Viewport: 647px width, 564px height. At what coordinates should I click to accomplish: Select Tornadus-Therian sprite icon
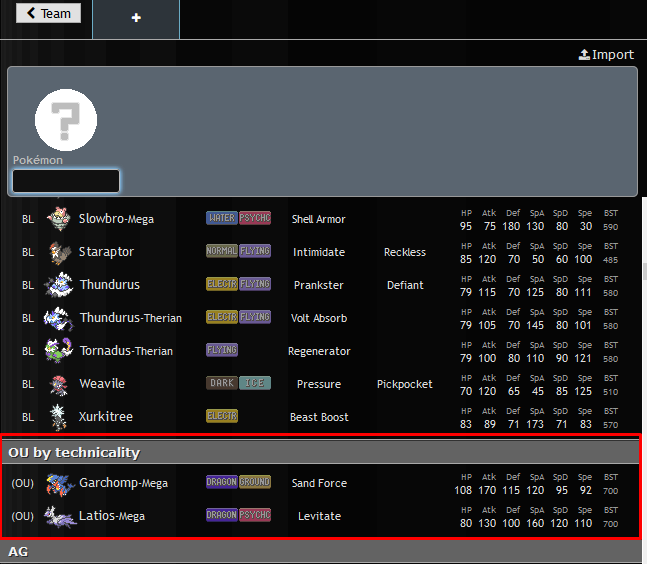coord(59,351)
